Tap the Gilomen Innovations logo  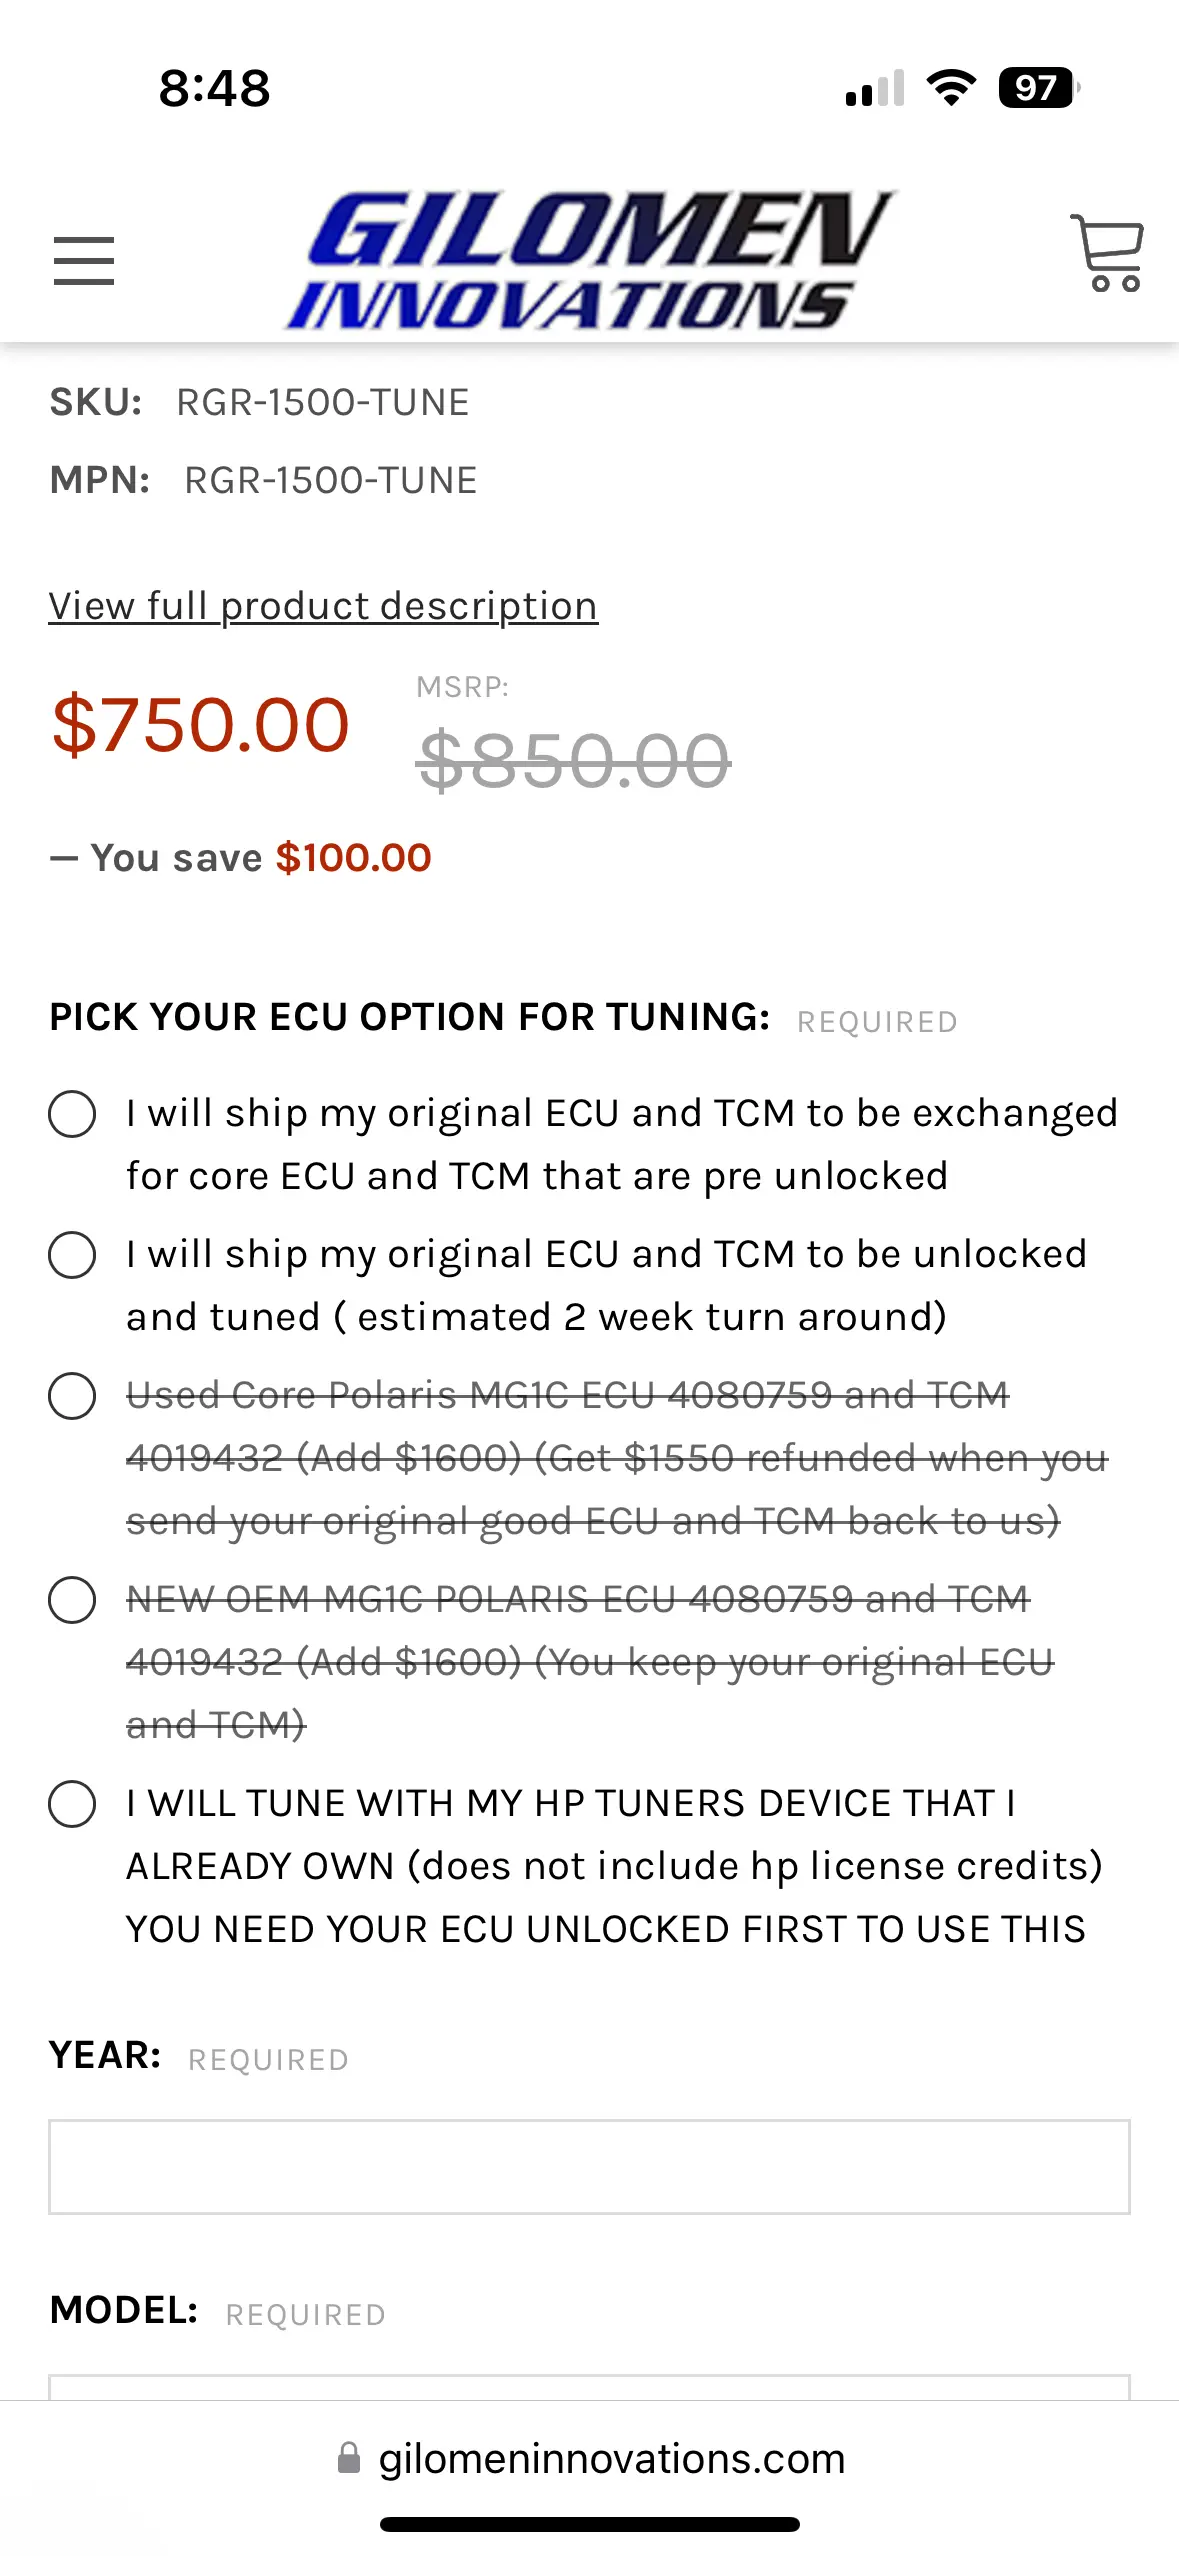tap(590, 260)
